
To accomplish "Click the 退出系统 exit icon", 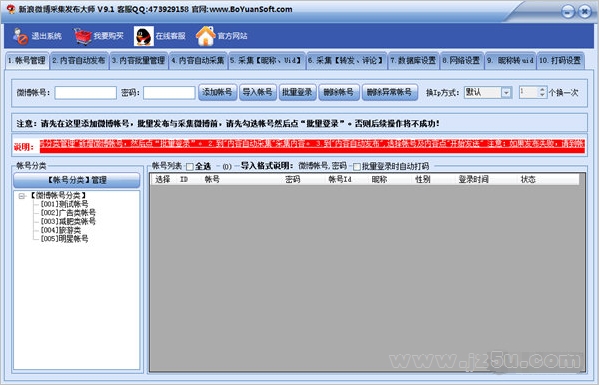I will point(20,36).
